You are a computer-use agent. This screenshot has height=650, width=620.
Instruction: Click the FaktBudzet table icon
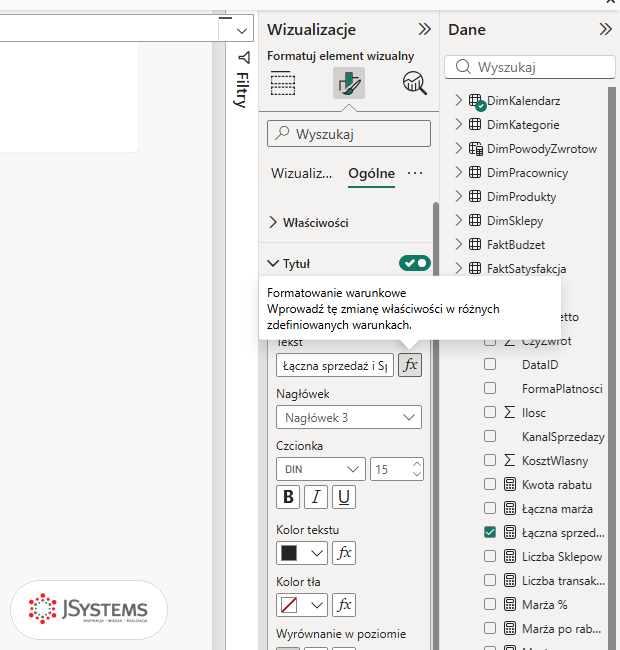click(475, 244)
